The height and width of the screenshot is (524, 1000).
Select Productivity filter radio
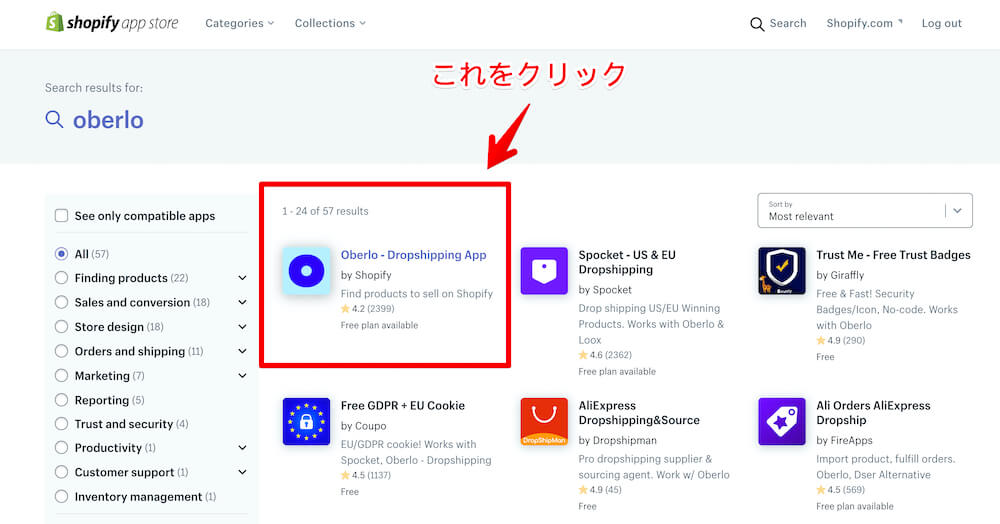[61, 448]
